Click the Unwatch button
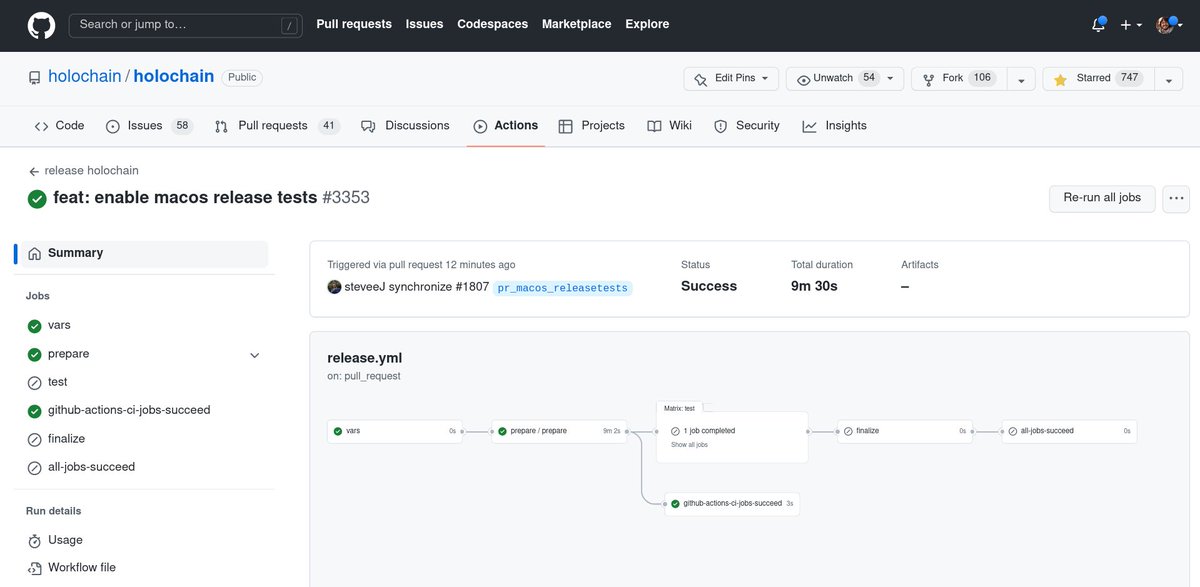 click(845, 79)
